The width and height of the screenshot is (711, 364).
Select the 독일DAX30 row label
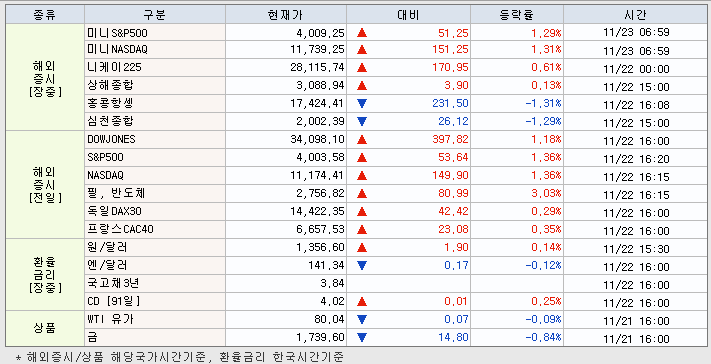point(114,211)
